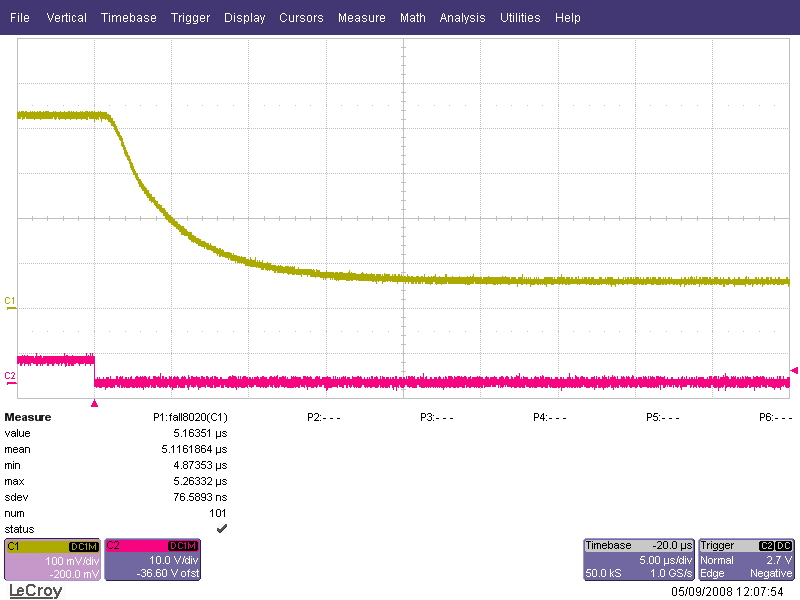Click 10.0 V/div in C2 box
Image resolution: width=800 pixels, height=600 pixels.
[173, 560]
